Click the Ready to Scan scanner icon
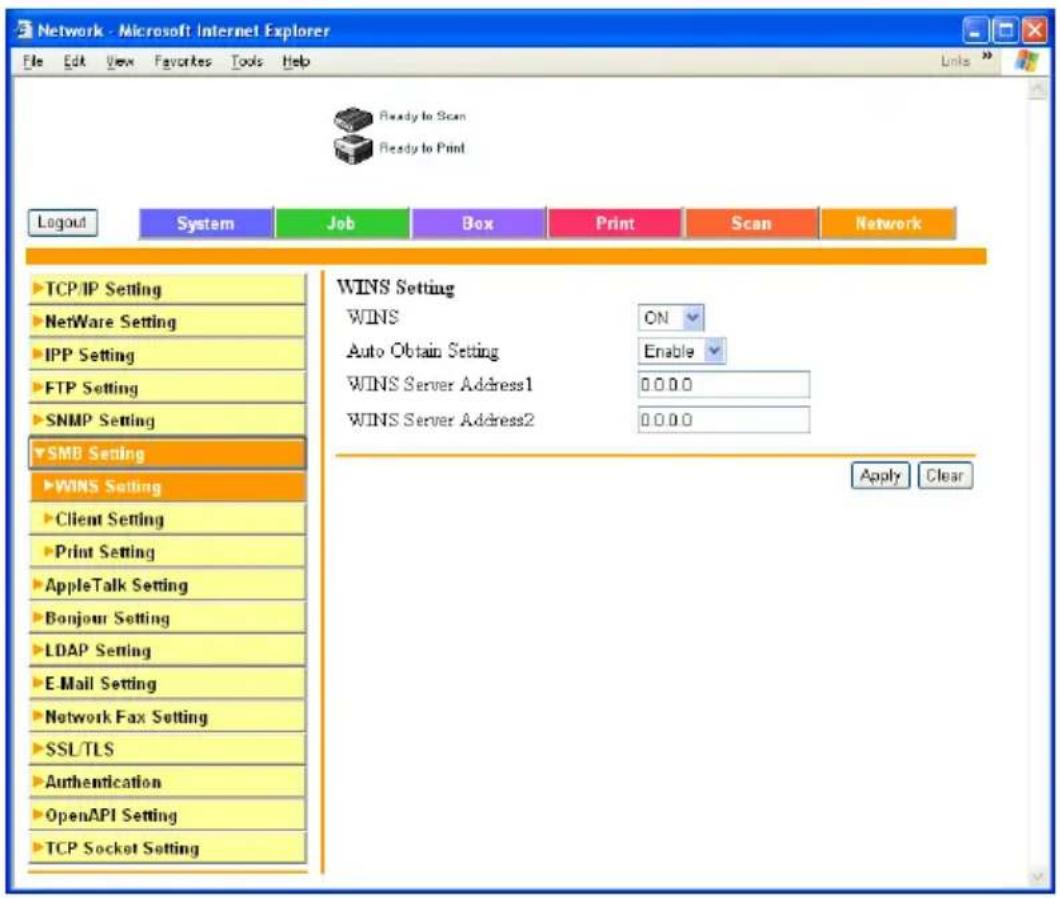 pos(353,118)
